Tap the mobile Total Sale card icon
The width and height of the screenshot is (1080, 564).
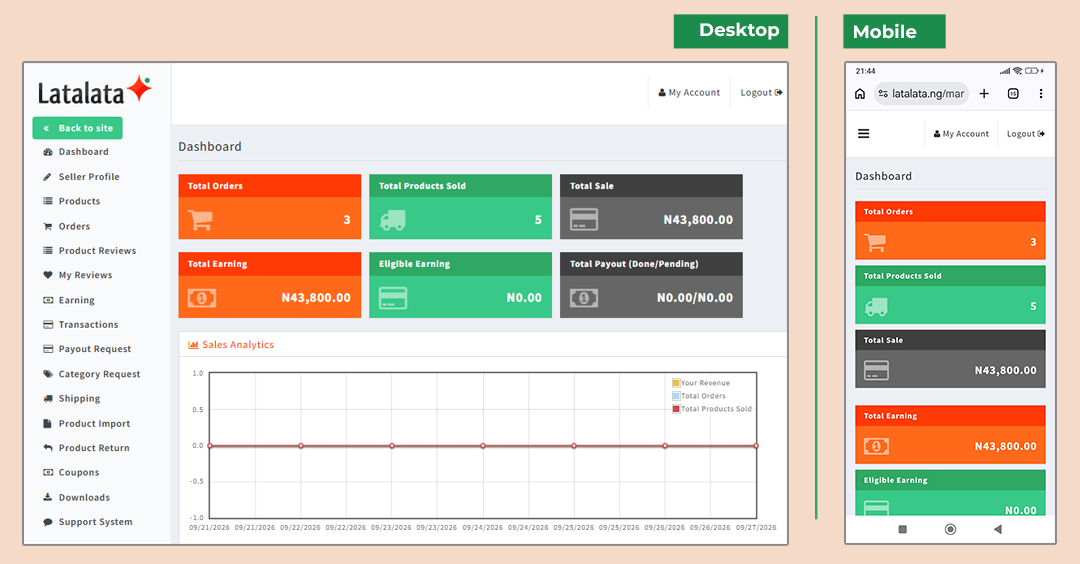click(876, 370)
